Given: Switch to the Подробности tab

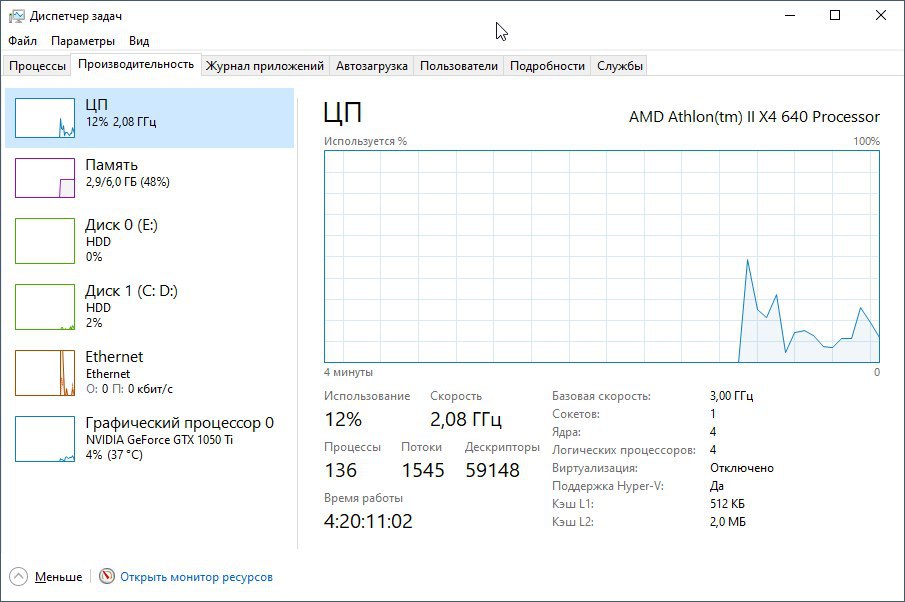Looking at the screenshot, I should (x=547, y=66).
